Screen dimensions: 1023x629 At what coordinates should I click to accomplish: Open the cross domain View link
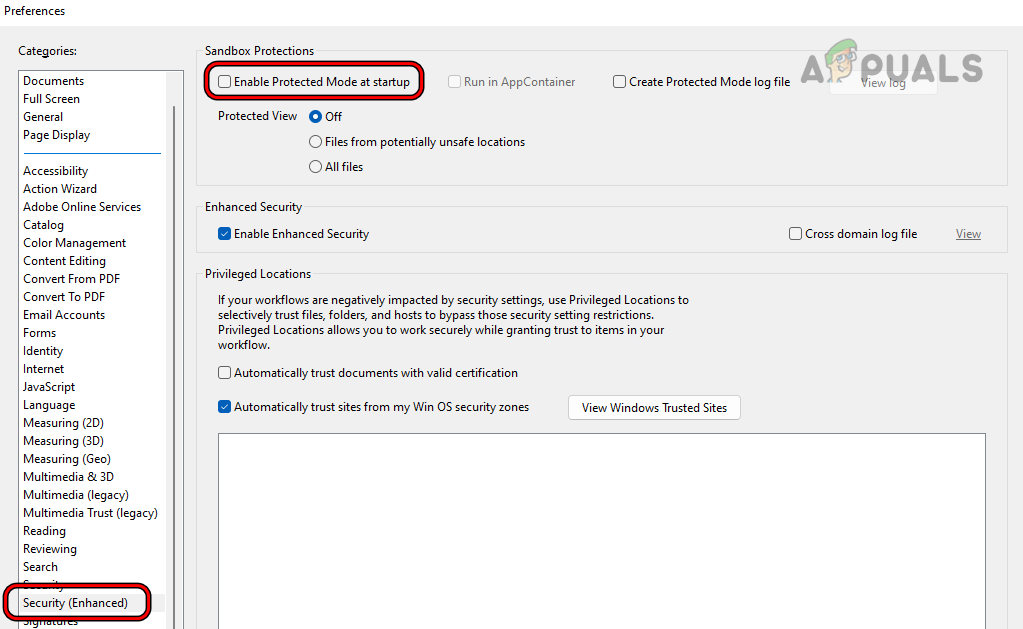(x=967, y=233)
